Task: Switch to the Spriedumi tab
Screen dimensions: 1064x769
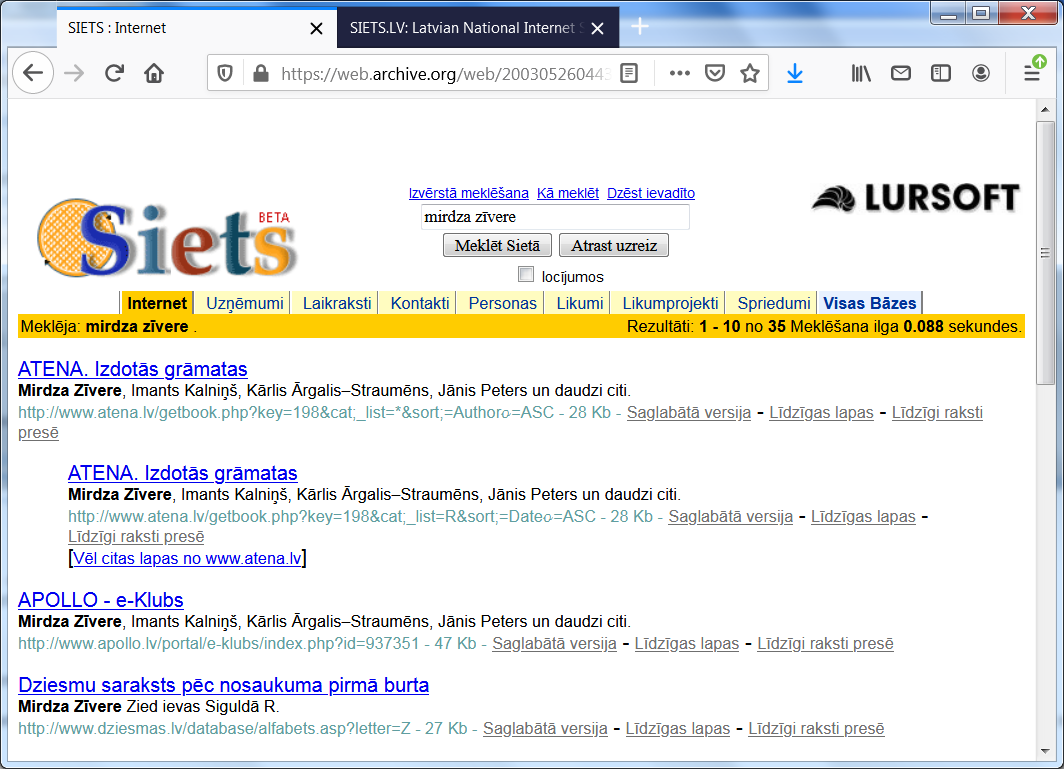Action: [774, 303]
